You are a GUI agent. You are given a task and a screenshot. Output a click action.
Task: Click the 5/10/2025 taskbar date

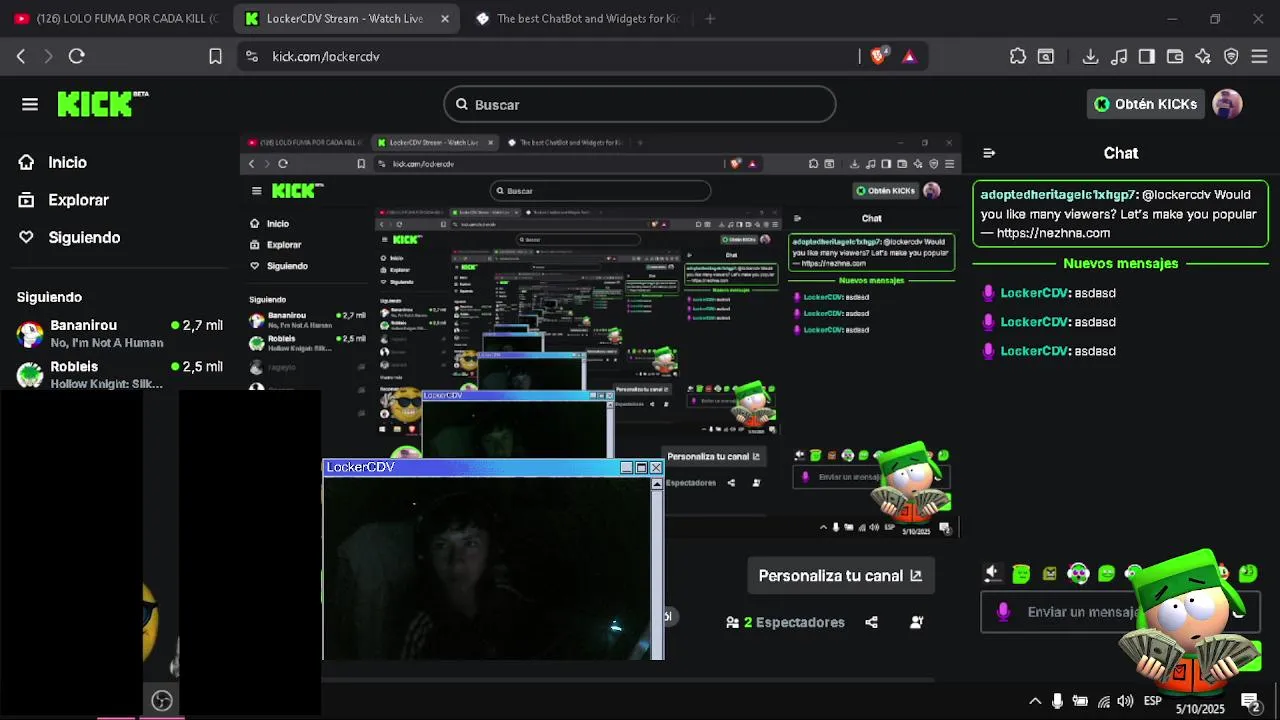(x=1200, y=709)
